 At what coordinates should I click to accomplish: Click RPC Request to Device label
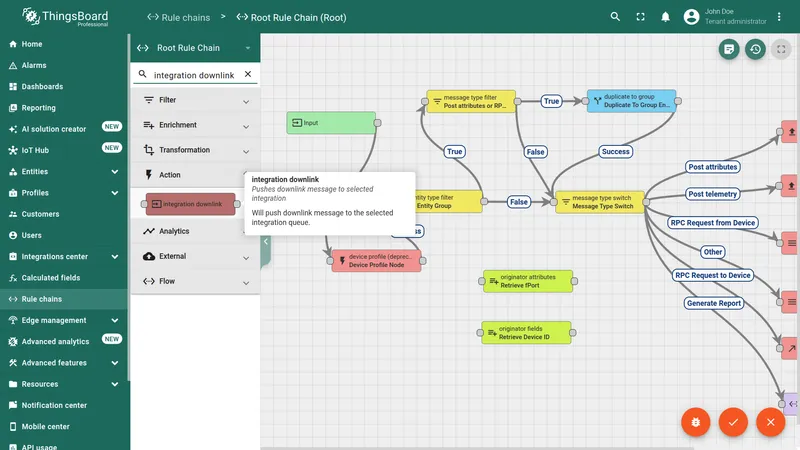click(713, 275)
